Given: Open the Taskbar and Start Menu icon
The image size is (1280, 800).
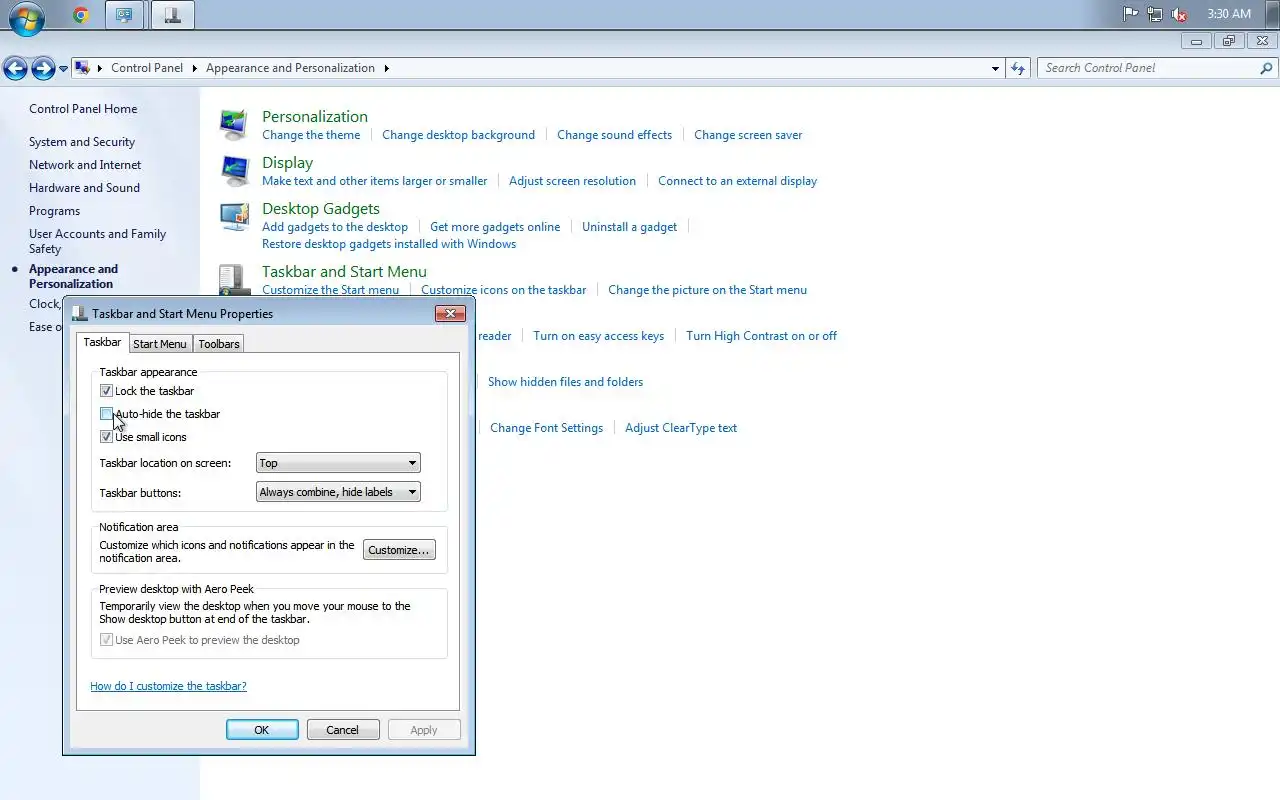Looking at the screenshot, I should (x=235, y=280).
